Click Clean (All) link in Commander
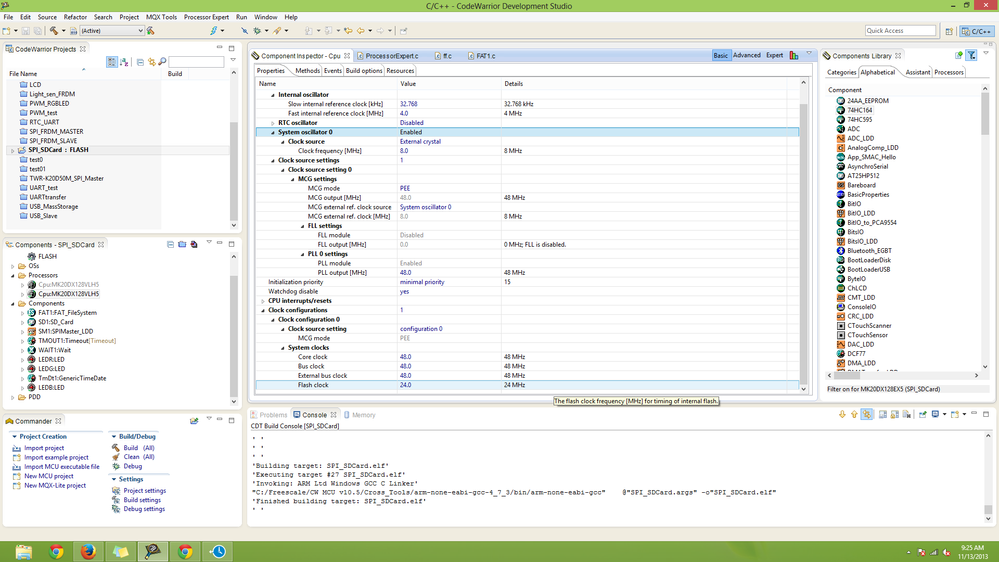 click(139, 457)
